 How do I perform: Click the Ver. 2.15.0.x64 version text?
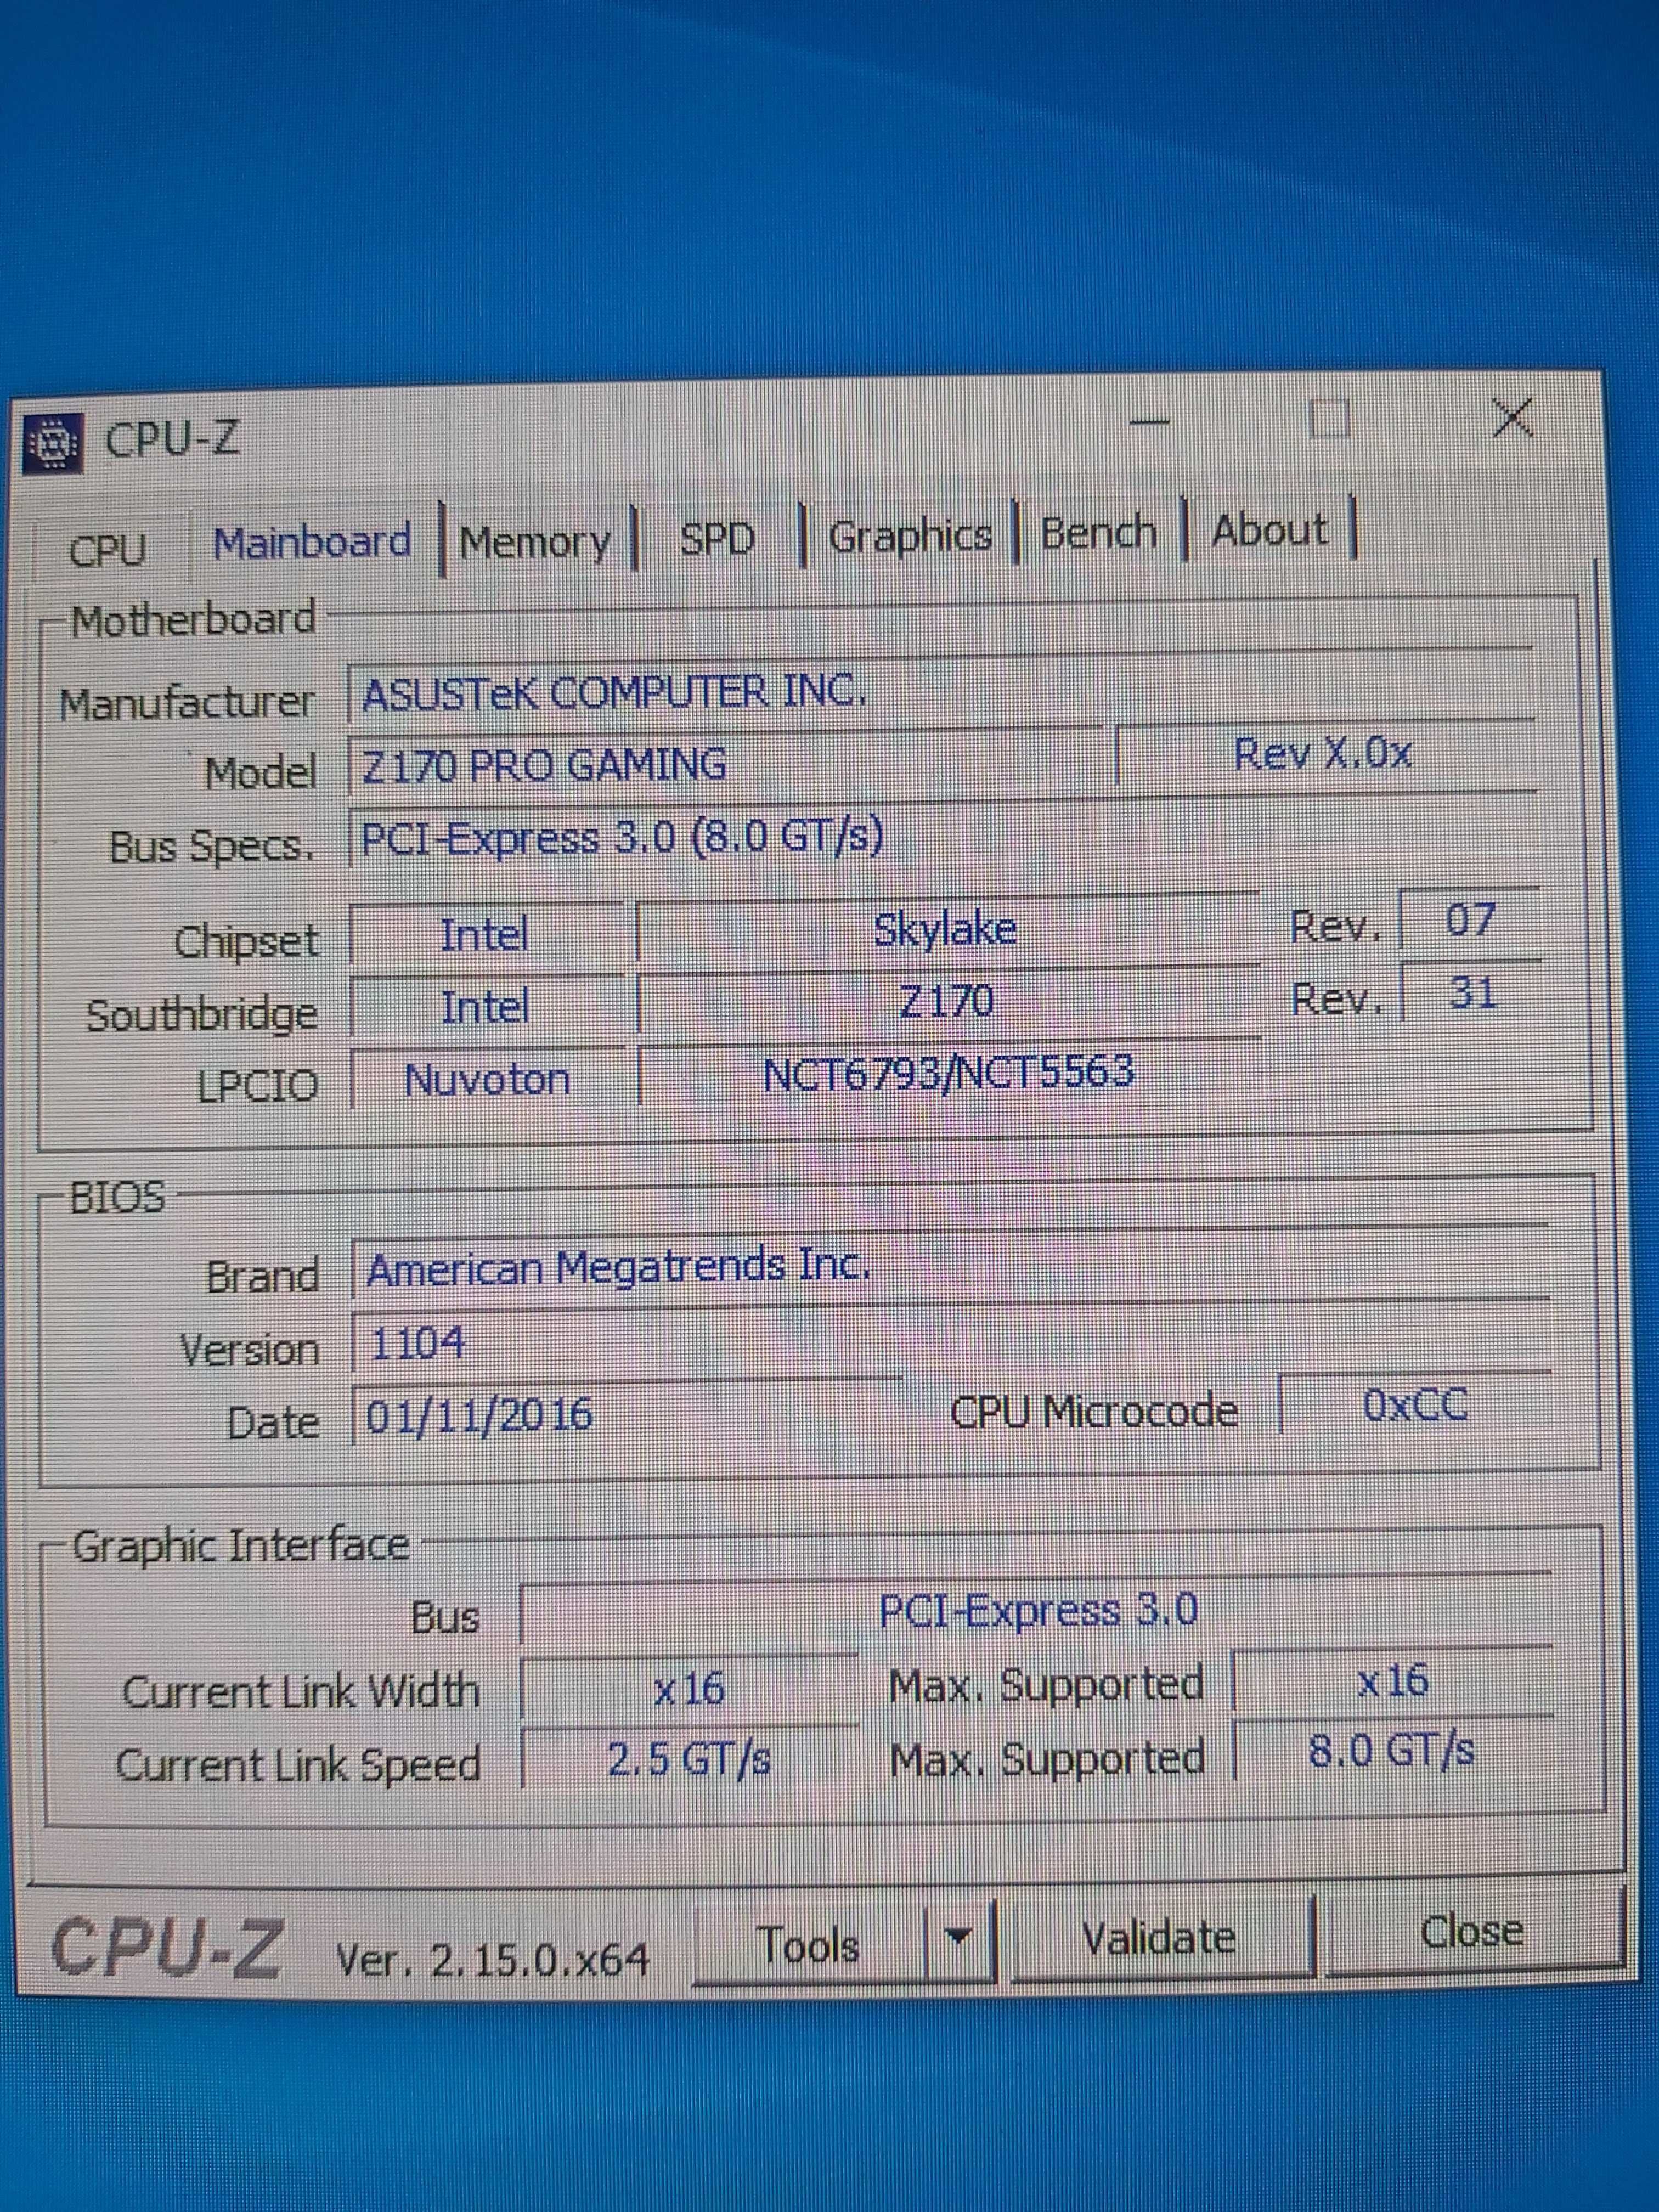[x=492, y=1960]
